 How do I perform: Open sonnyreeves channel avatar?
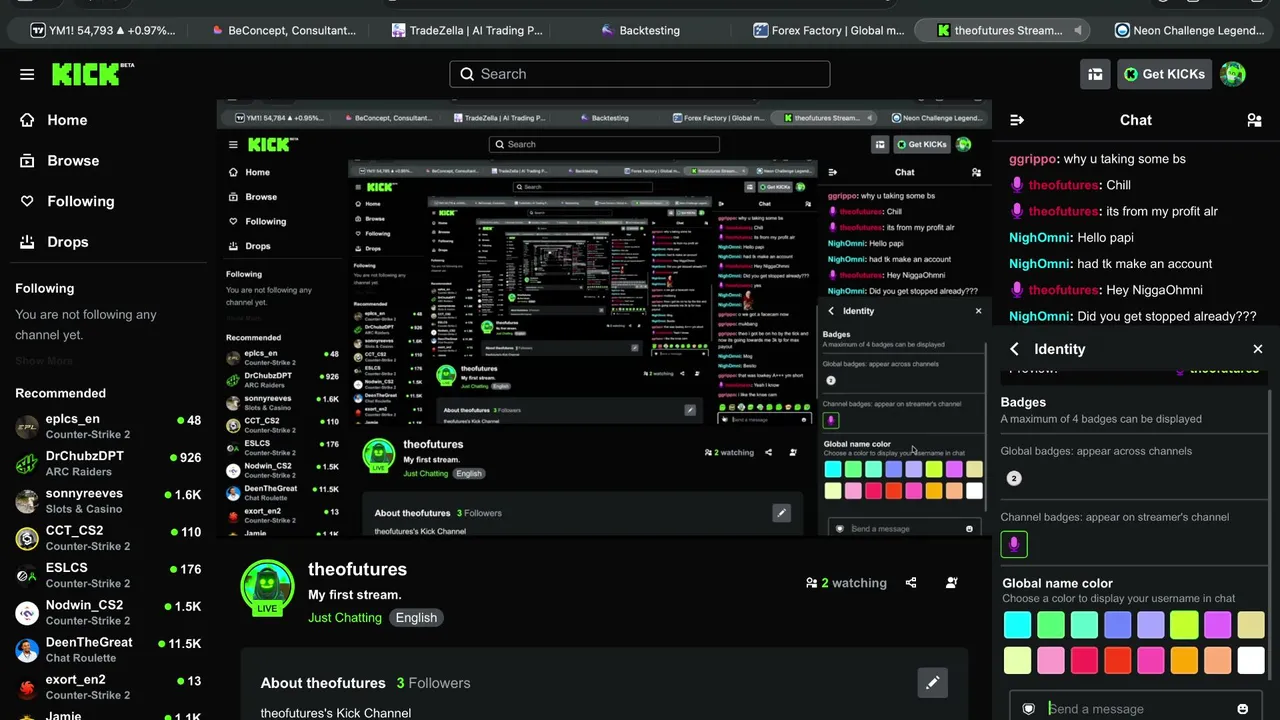27,501
